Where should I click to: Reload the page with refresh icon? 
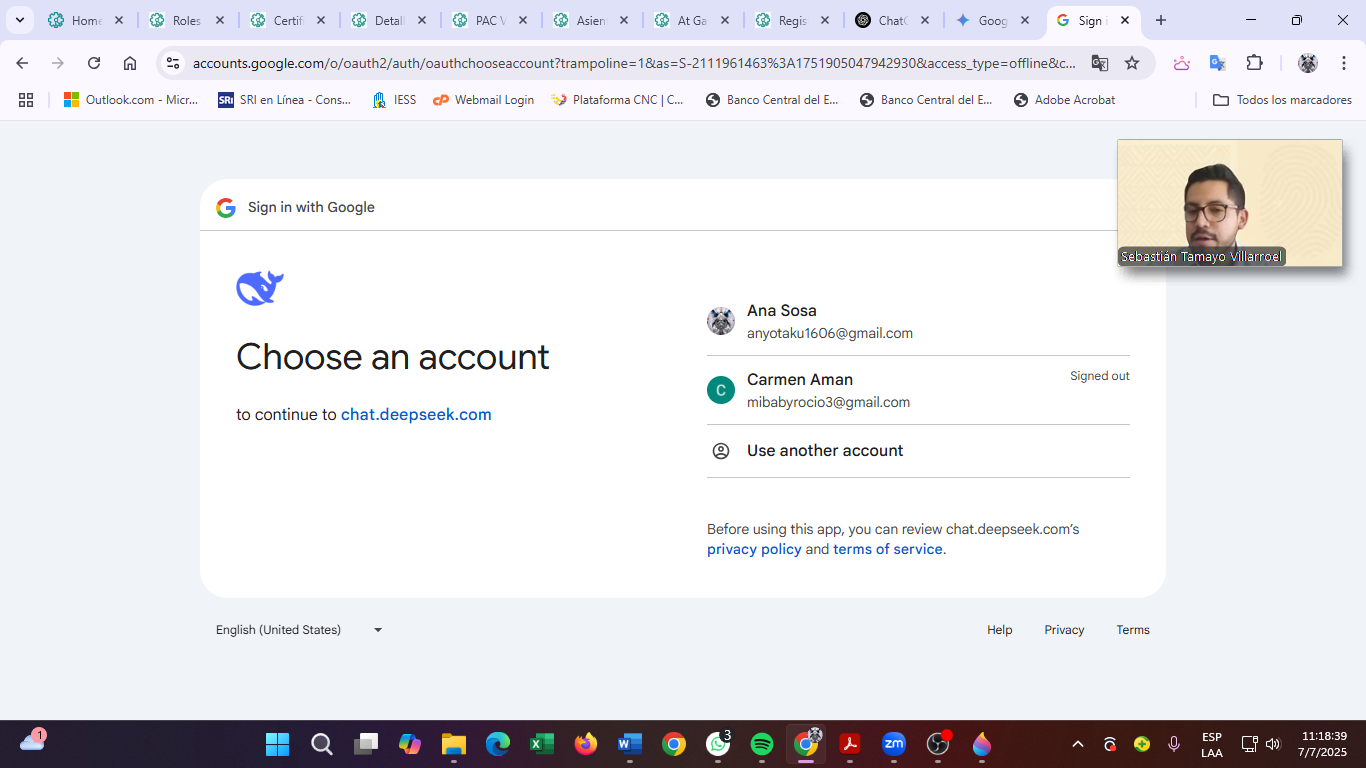click(x=94, y=63)
